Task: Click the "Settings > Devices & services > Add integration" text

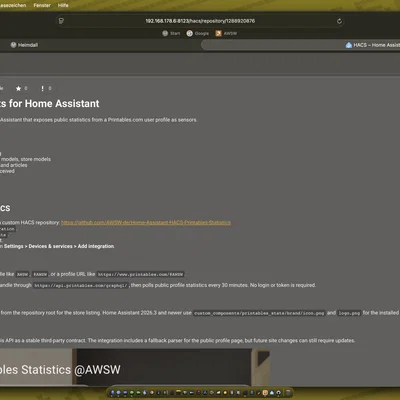Action: point(59,246)
